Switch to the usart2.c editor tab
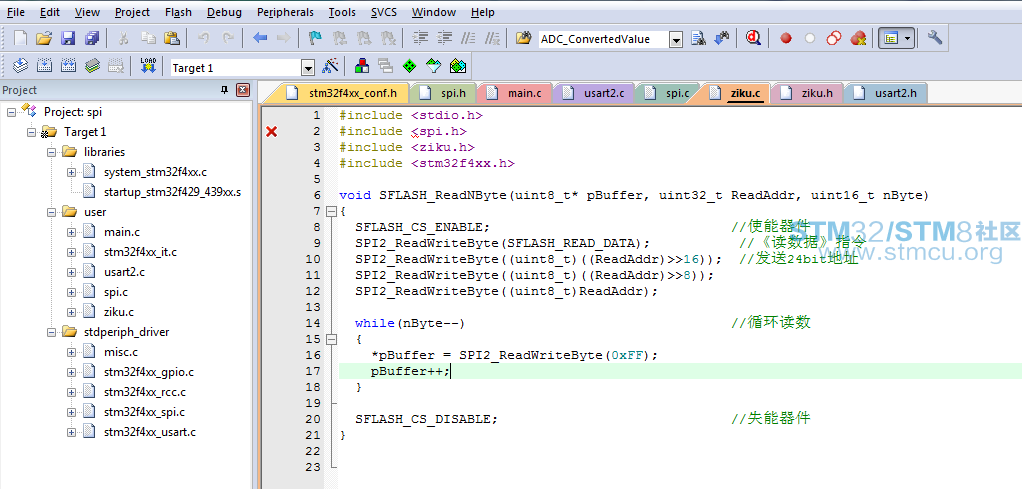This screenshot has height=489, width=1022. pyautogui.click(x=592, y=93)
